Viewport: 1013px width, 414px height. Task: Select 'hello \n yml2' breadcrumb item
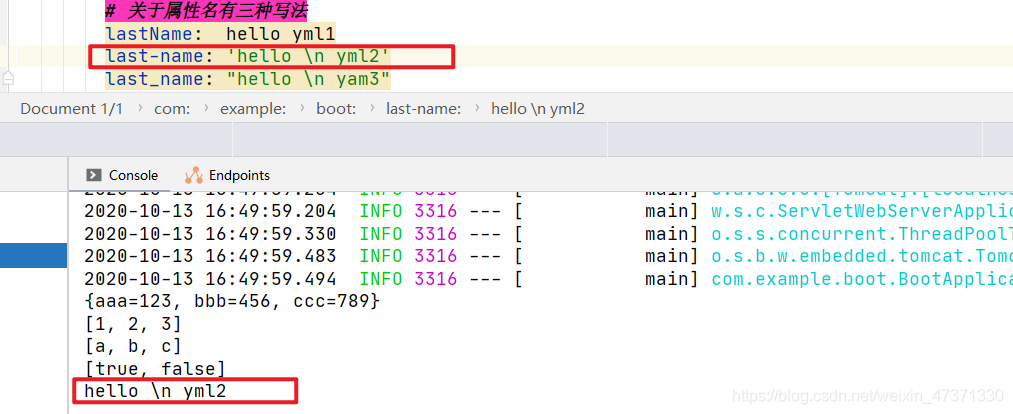[x=538, y=109]
